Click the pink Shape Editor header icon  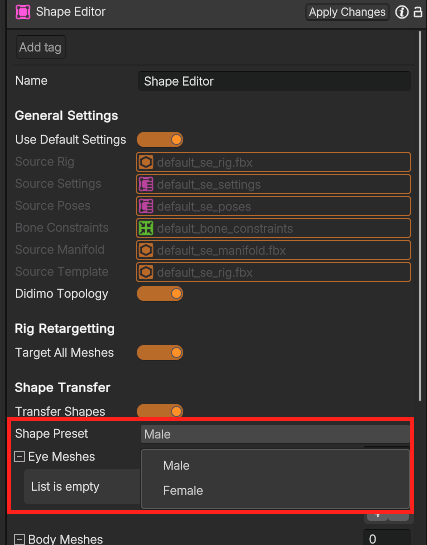pyautogui.click(x=23, y=12)
